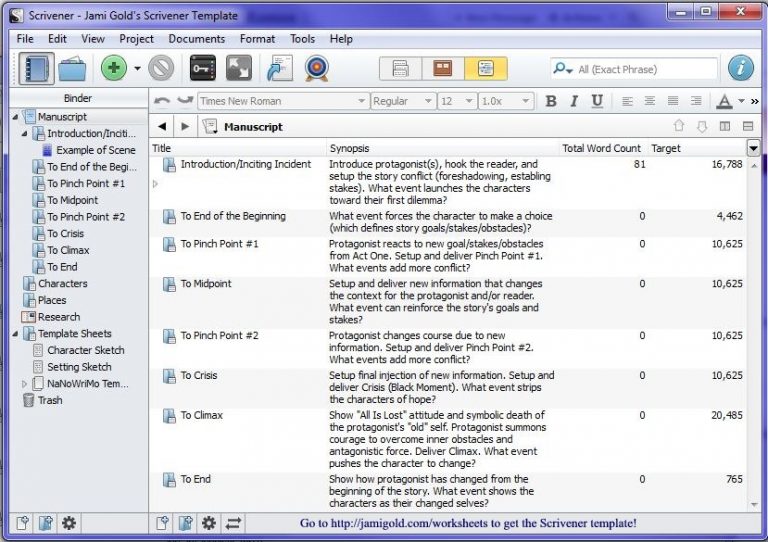Open the Format menu
768x542 pixels.
tap(257, 39)
